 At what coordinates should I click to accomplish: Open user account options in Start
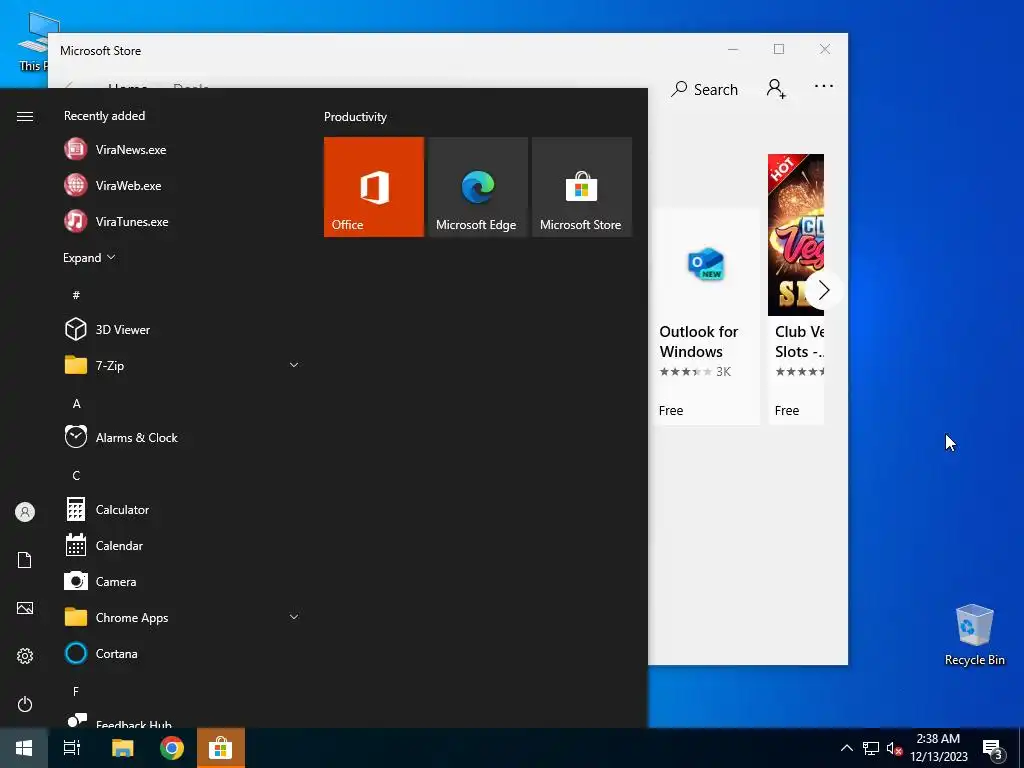pyautogui.click(x=25, y=512)
